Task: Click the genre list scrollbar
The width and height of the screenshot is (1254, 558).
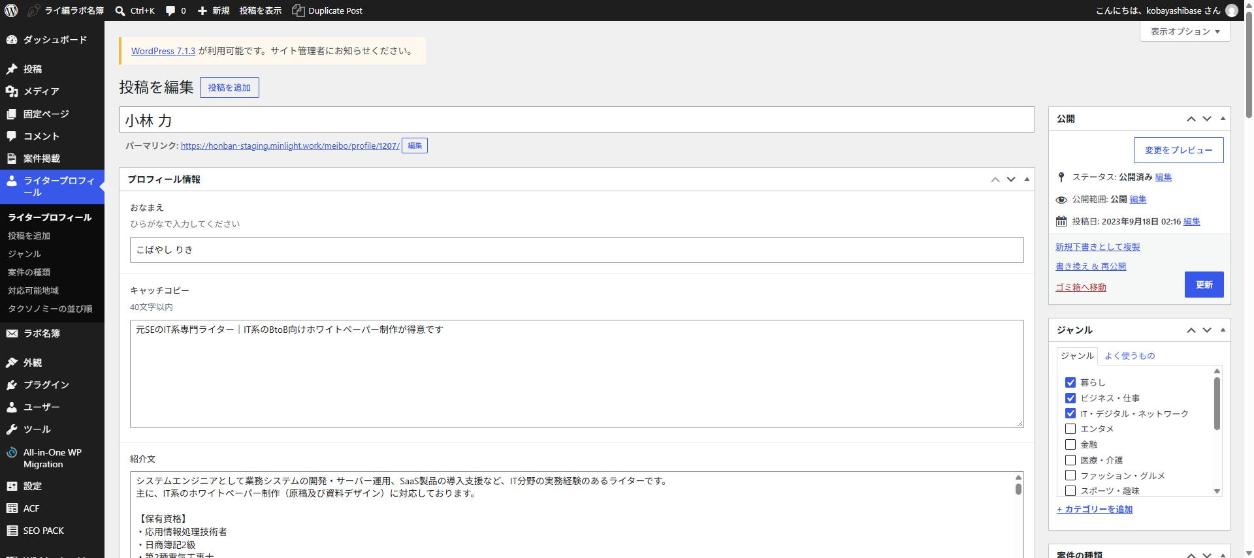Action: click(x=1217, y=404)
